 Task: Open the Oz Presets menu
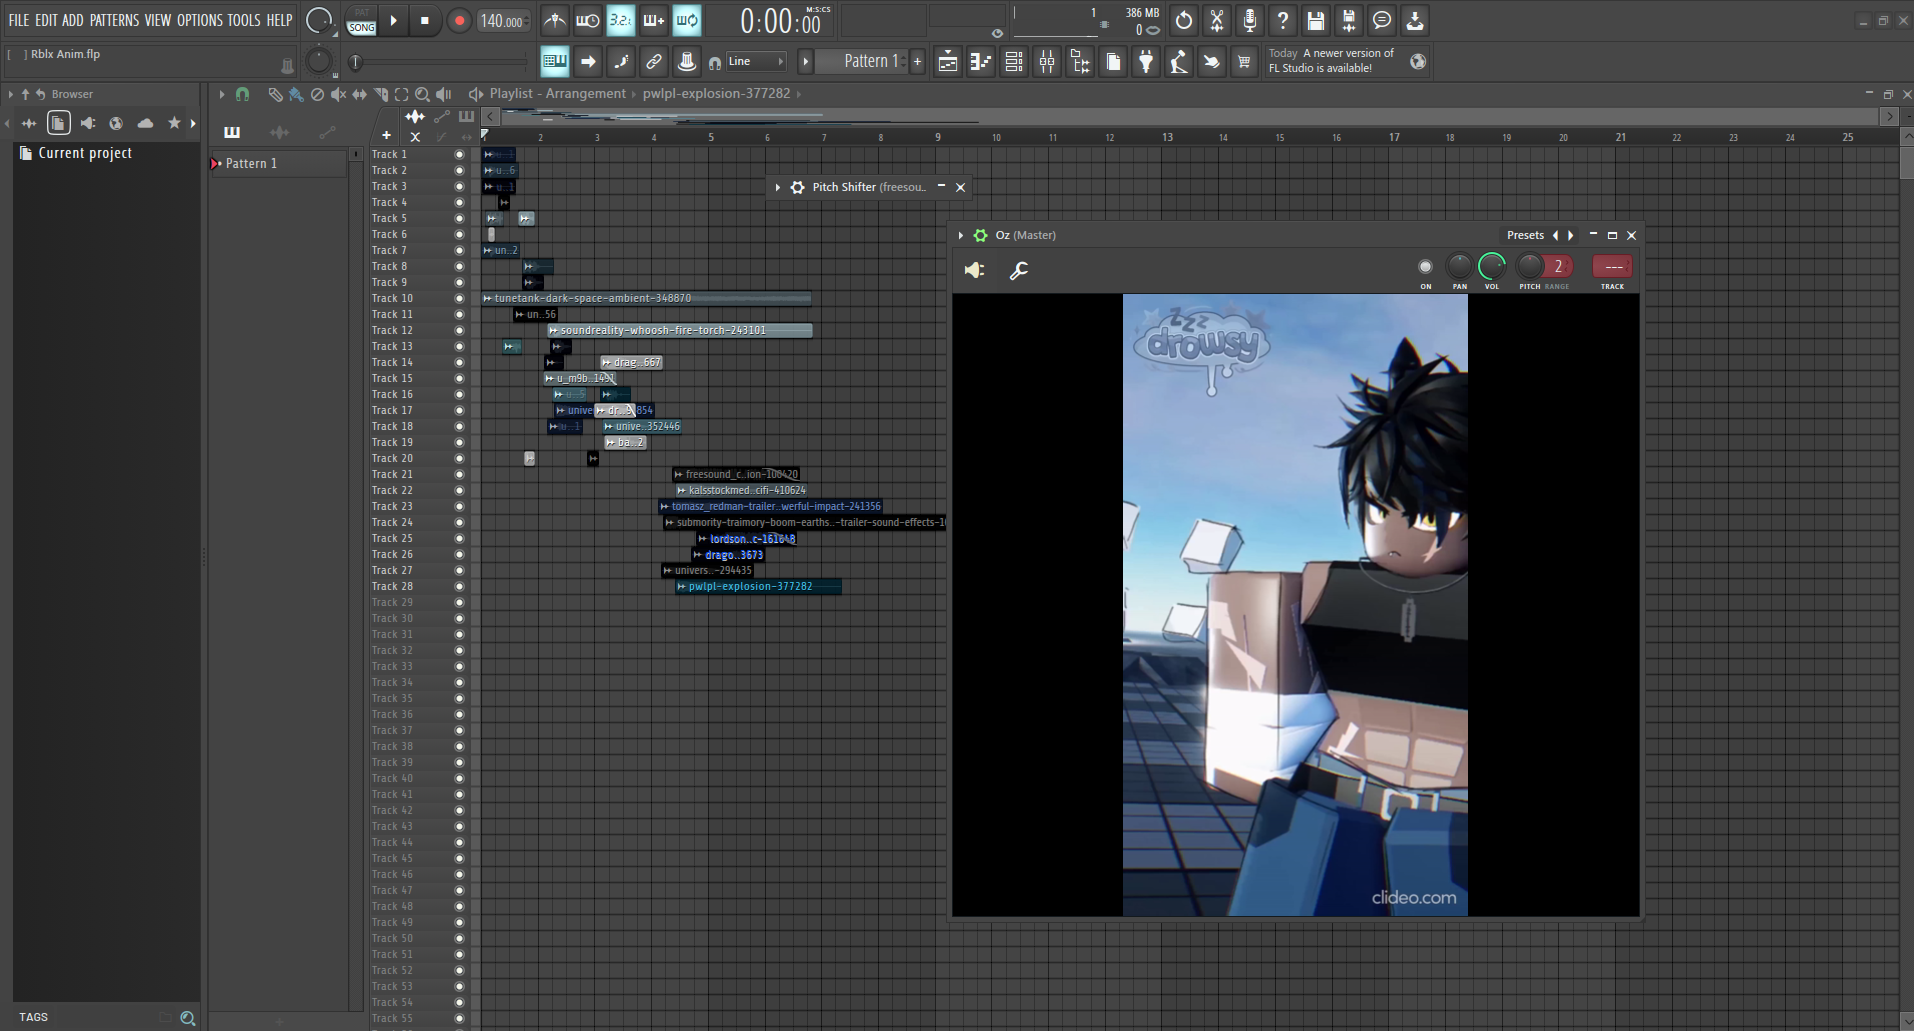[x=1525, y=235]
